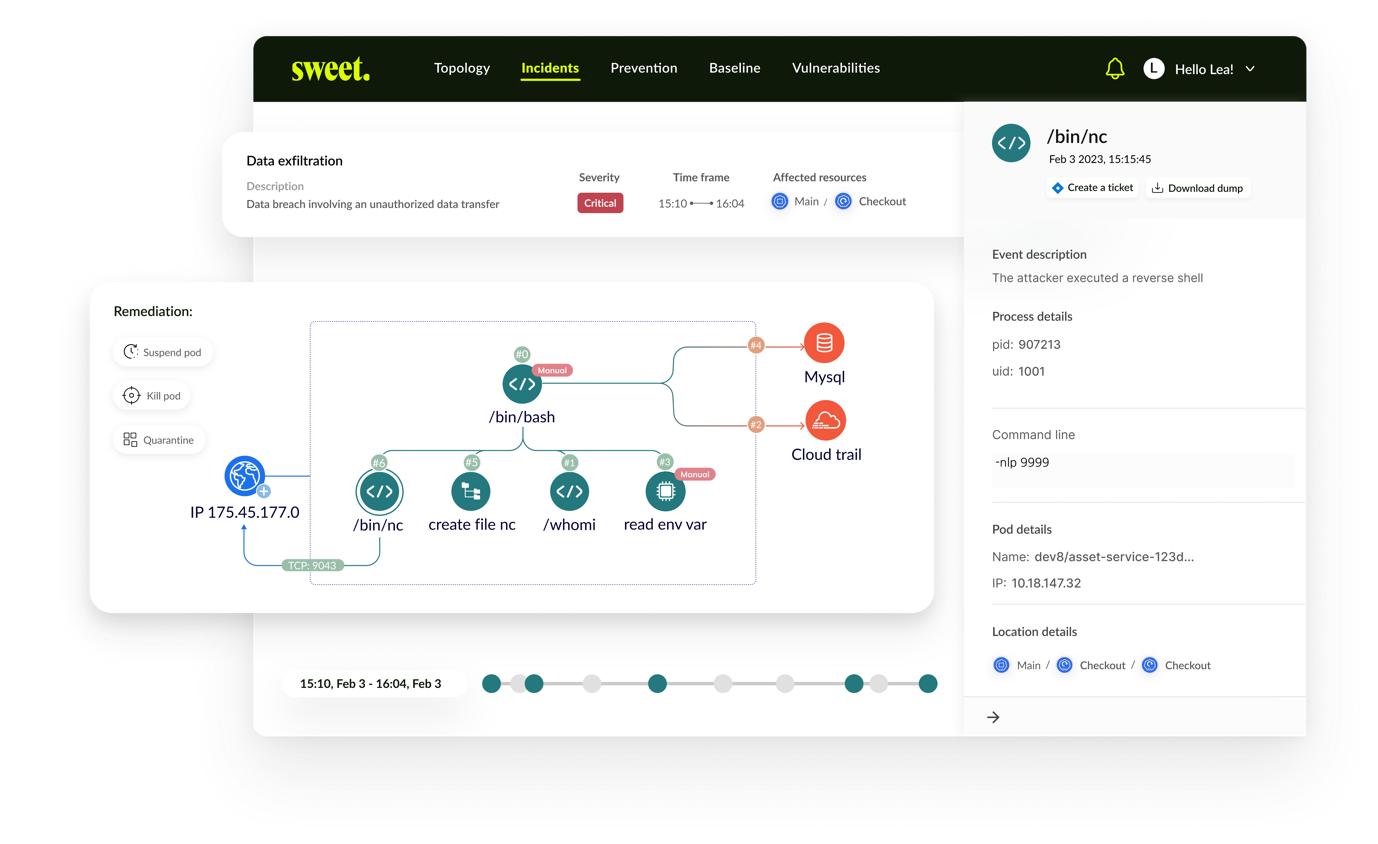The height and width of the screenshot is (844, 1378).
Task: Click Kill pod remediation
Action: coord(152,396)
